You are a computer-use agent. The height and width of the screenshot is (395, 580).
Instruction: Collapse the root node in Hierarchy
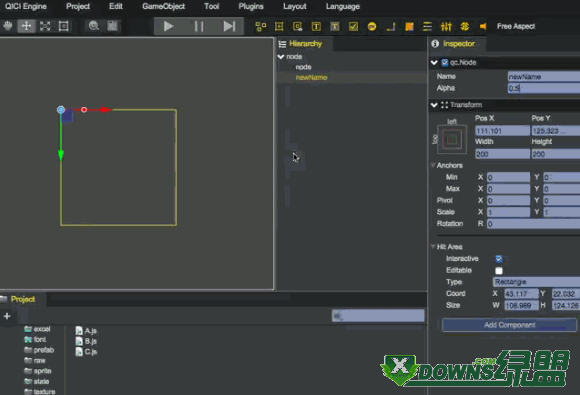point(281,57)
